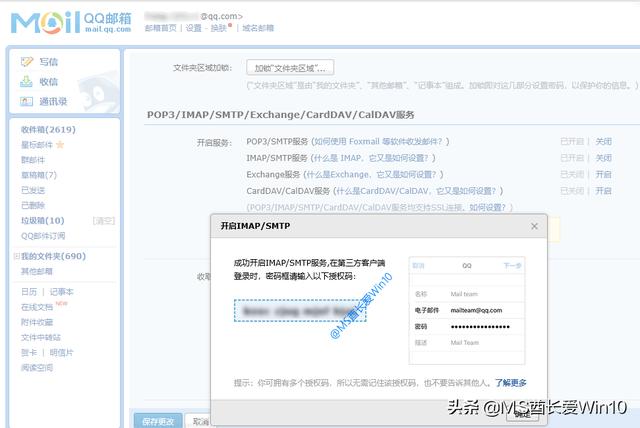Image resolution: width=640 pixels, height=428 pixels.
Task: Click 了解更多 in the dialog
Action: point(511,383)
